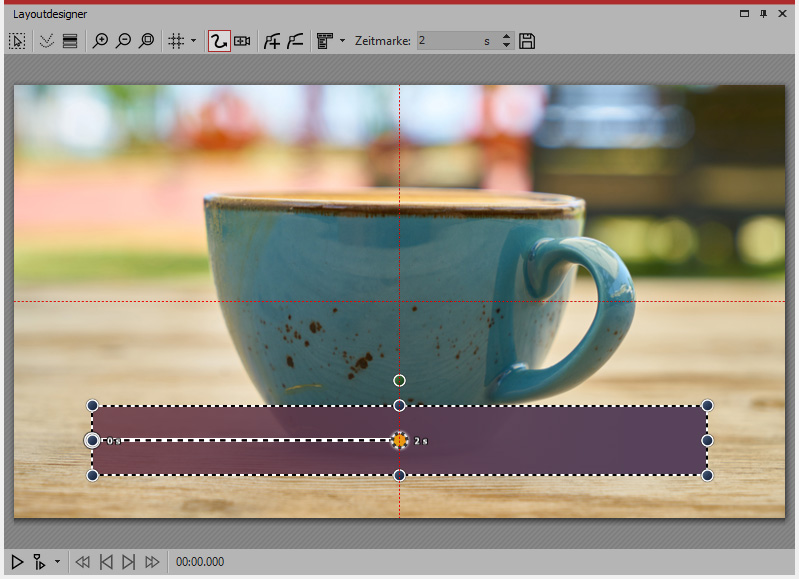Open the grid options dropdown arrow
The height and width of the screenshot is (579, 799).
193,41
